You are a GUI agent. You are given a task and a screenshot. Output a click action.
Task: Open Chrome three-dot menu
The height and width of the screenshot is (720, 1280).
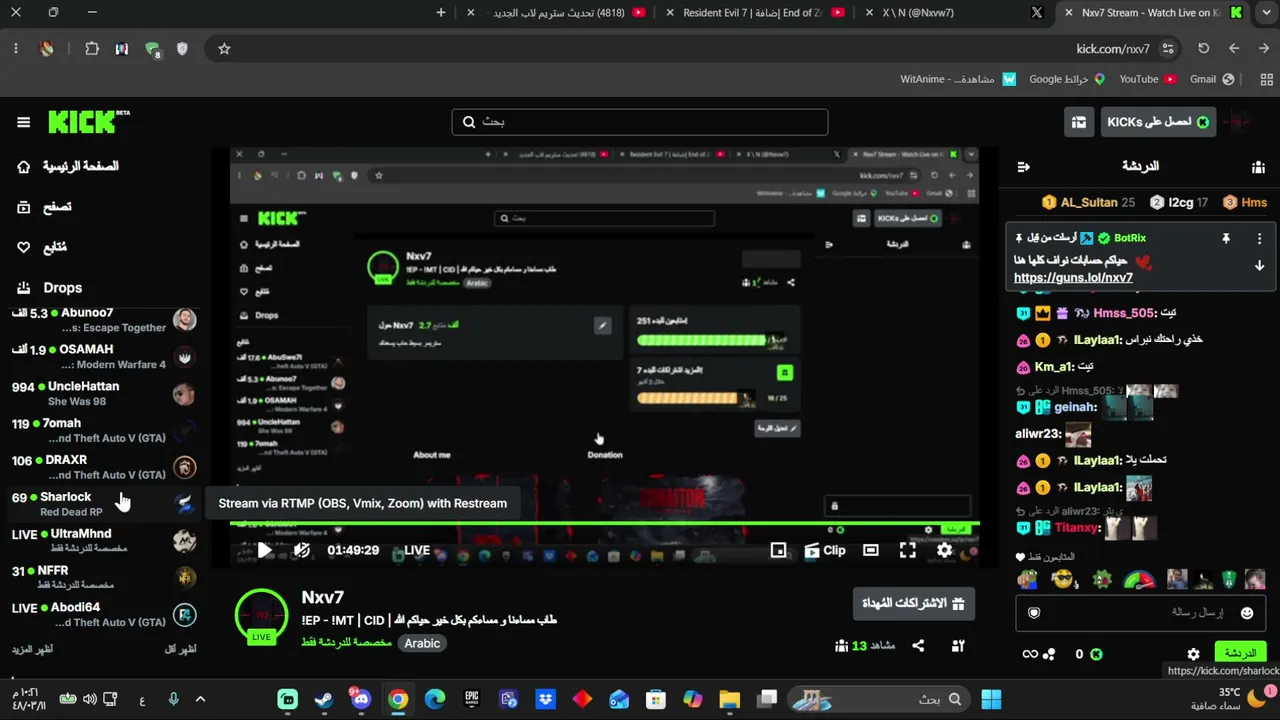point(16,48)
